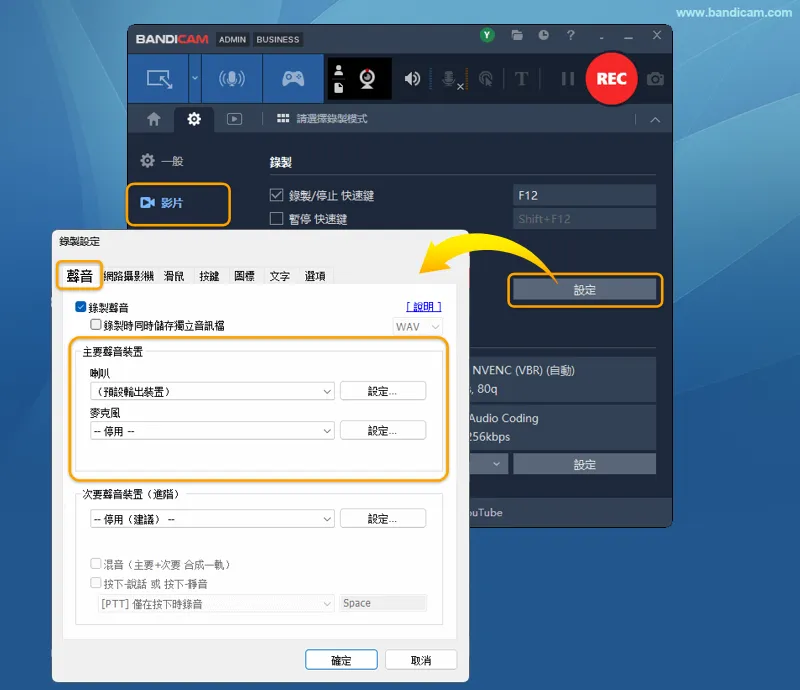Toggle 錄製/停止 快速鍵 checkbox
This screenshot has height=690, width=800.
point(276,195)
